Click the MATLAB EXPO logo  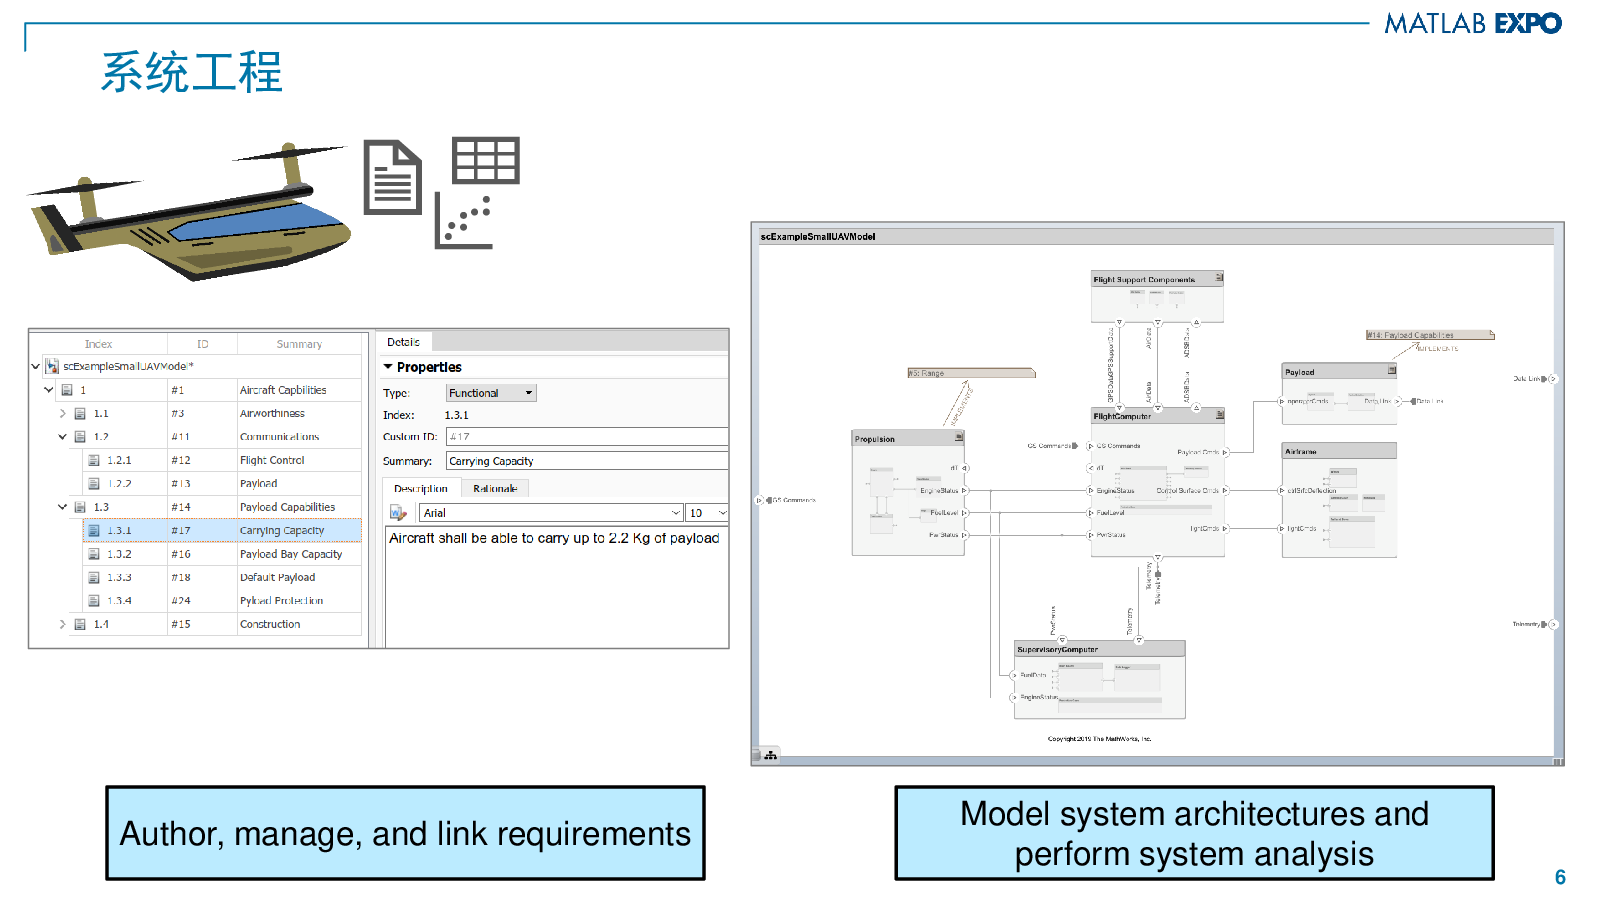[x=1473, y=23]
